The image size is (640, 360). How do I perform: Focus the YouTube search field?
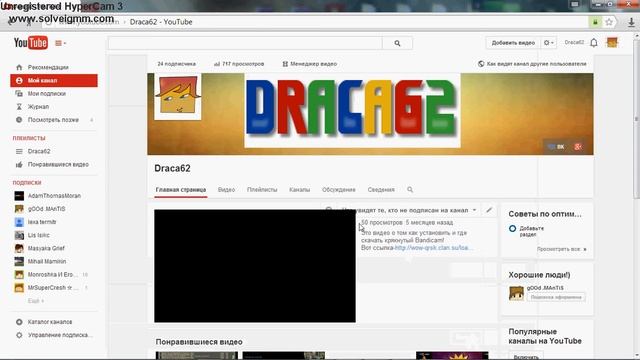click(245, 43)
